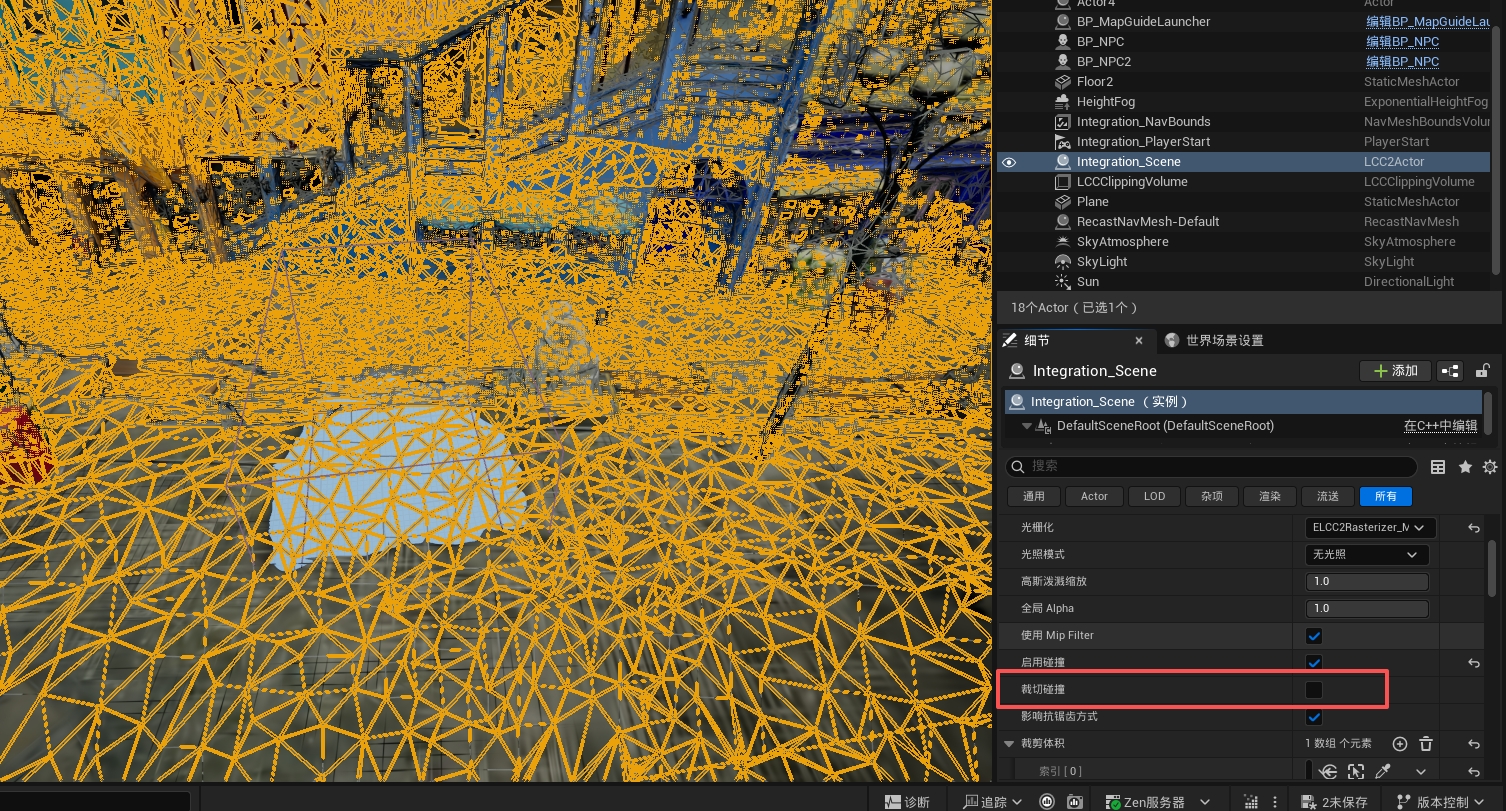Click the 添加 add component button
This screenshot has width=1506, height=811.
pos(1396,371)
